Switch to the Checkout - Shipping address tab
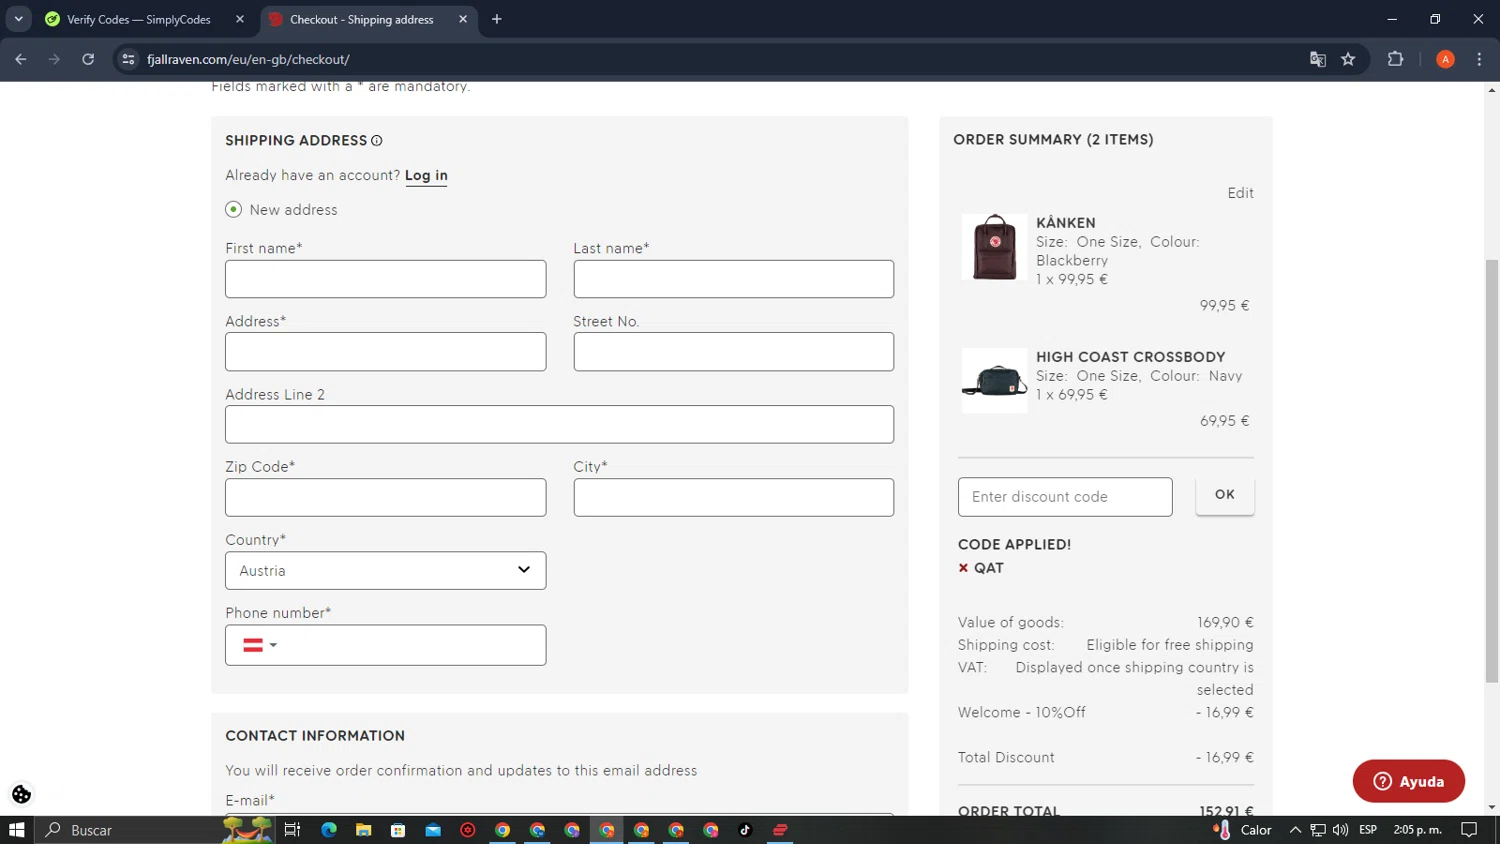 tap(368, 19)
